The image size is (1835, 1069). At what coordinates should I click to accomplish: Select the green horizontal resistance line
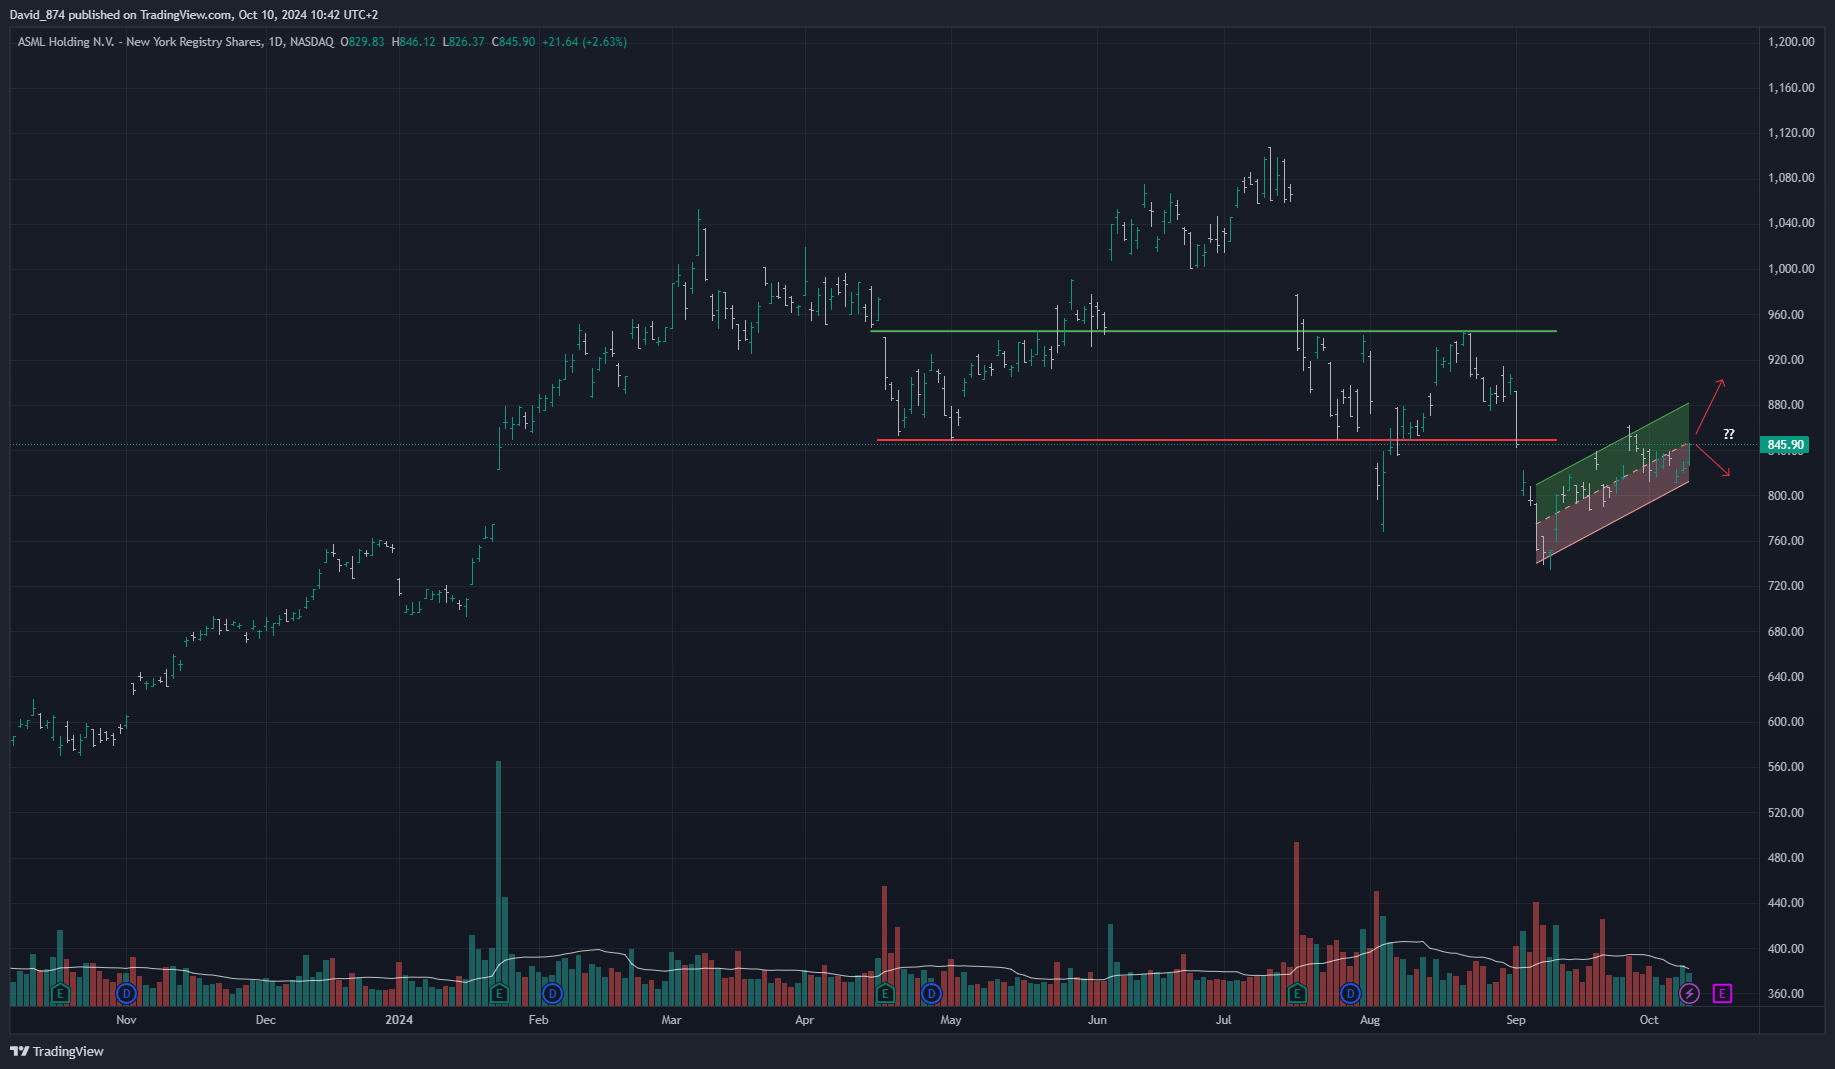coord(1213,331)
